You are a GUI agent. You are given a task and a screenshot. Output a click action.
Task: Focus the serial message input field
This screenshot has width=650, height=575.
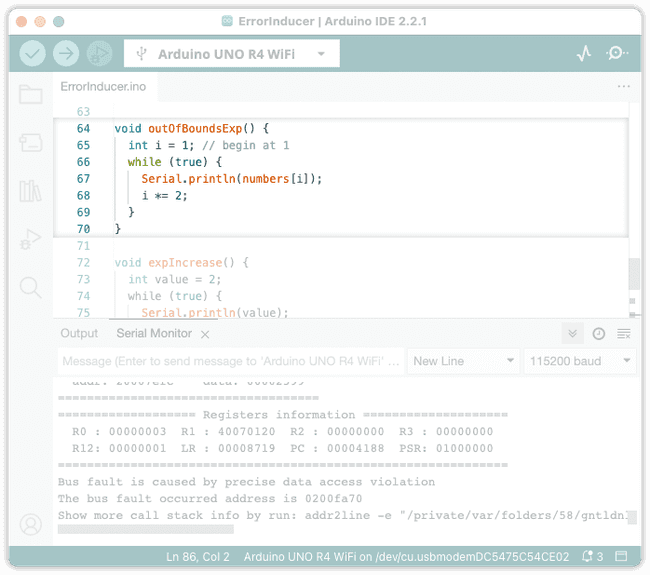pyautogui.click(x=230, y=361)
